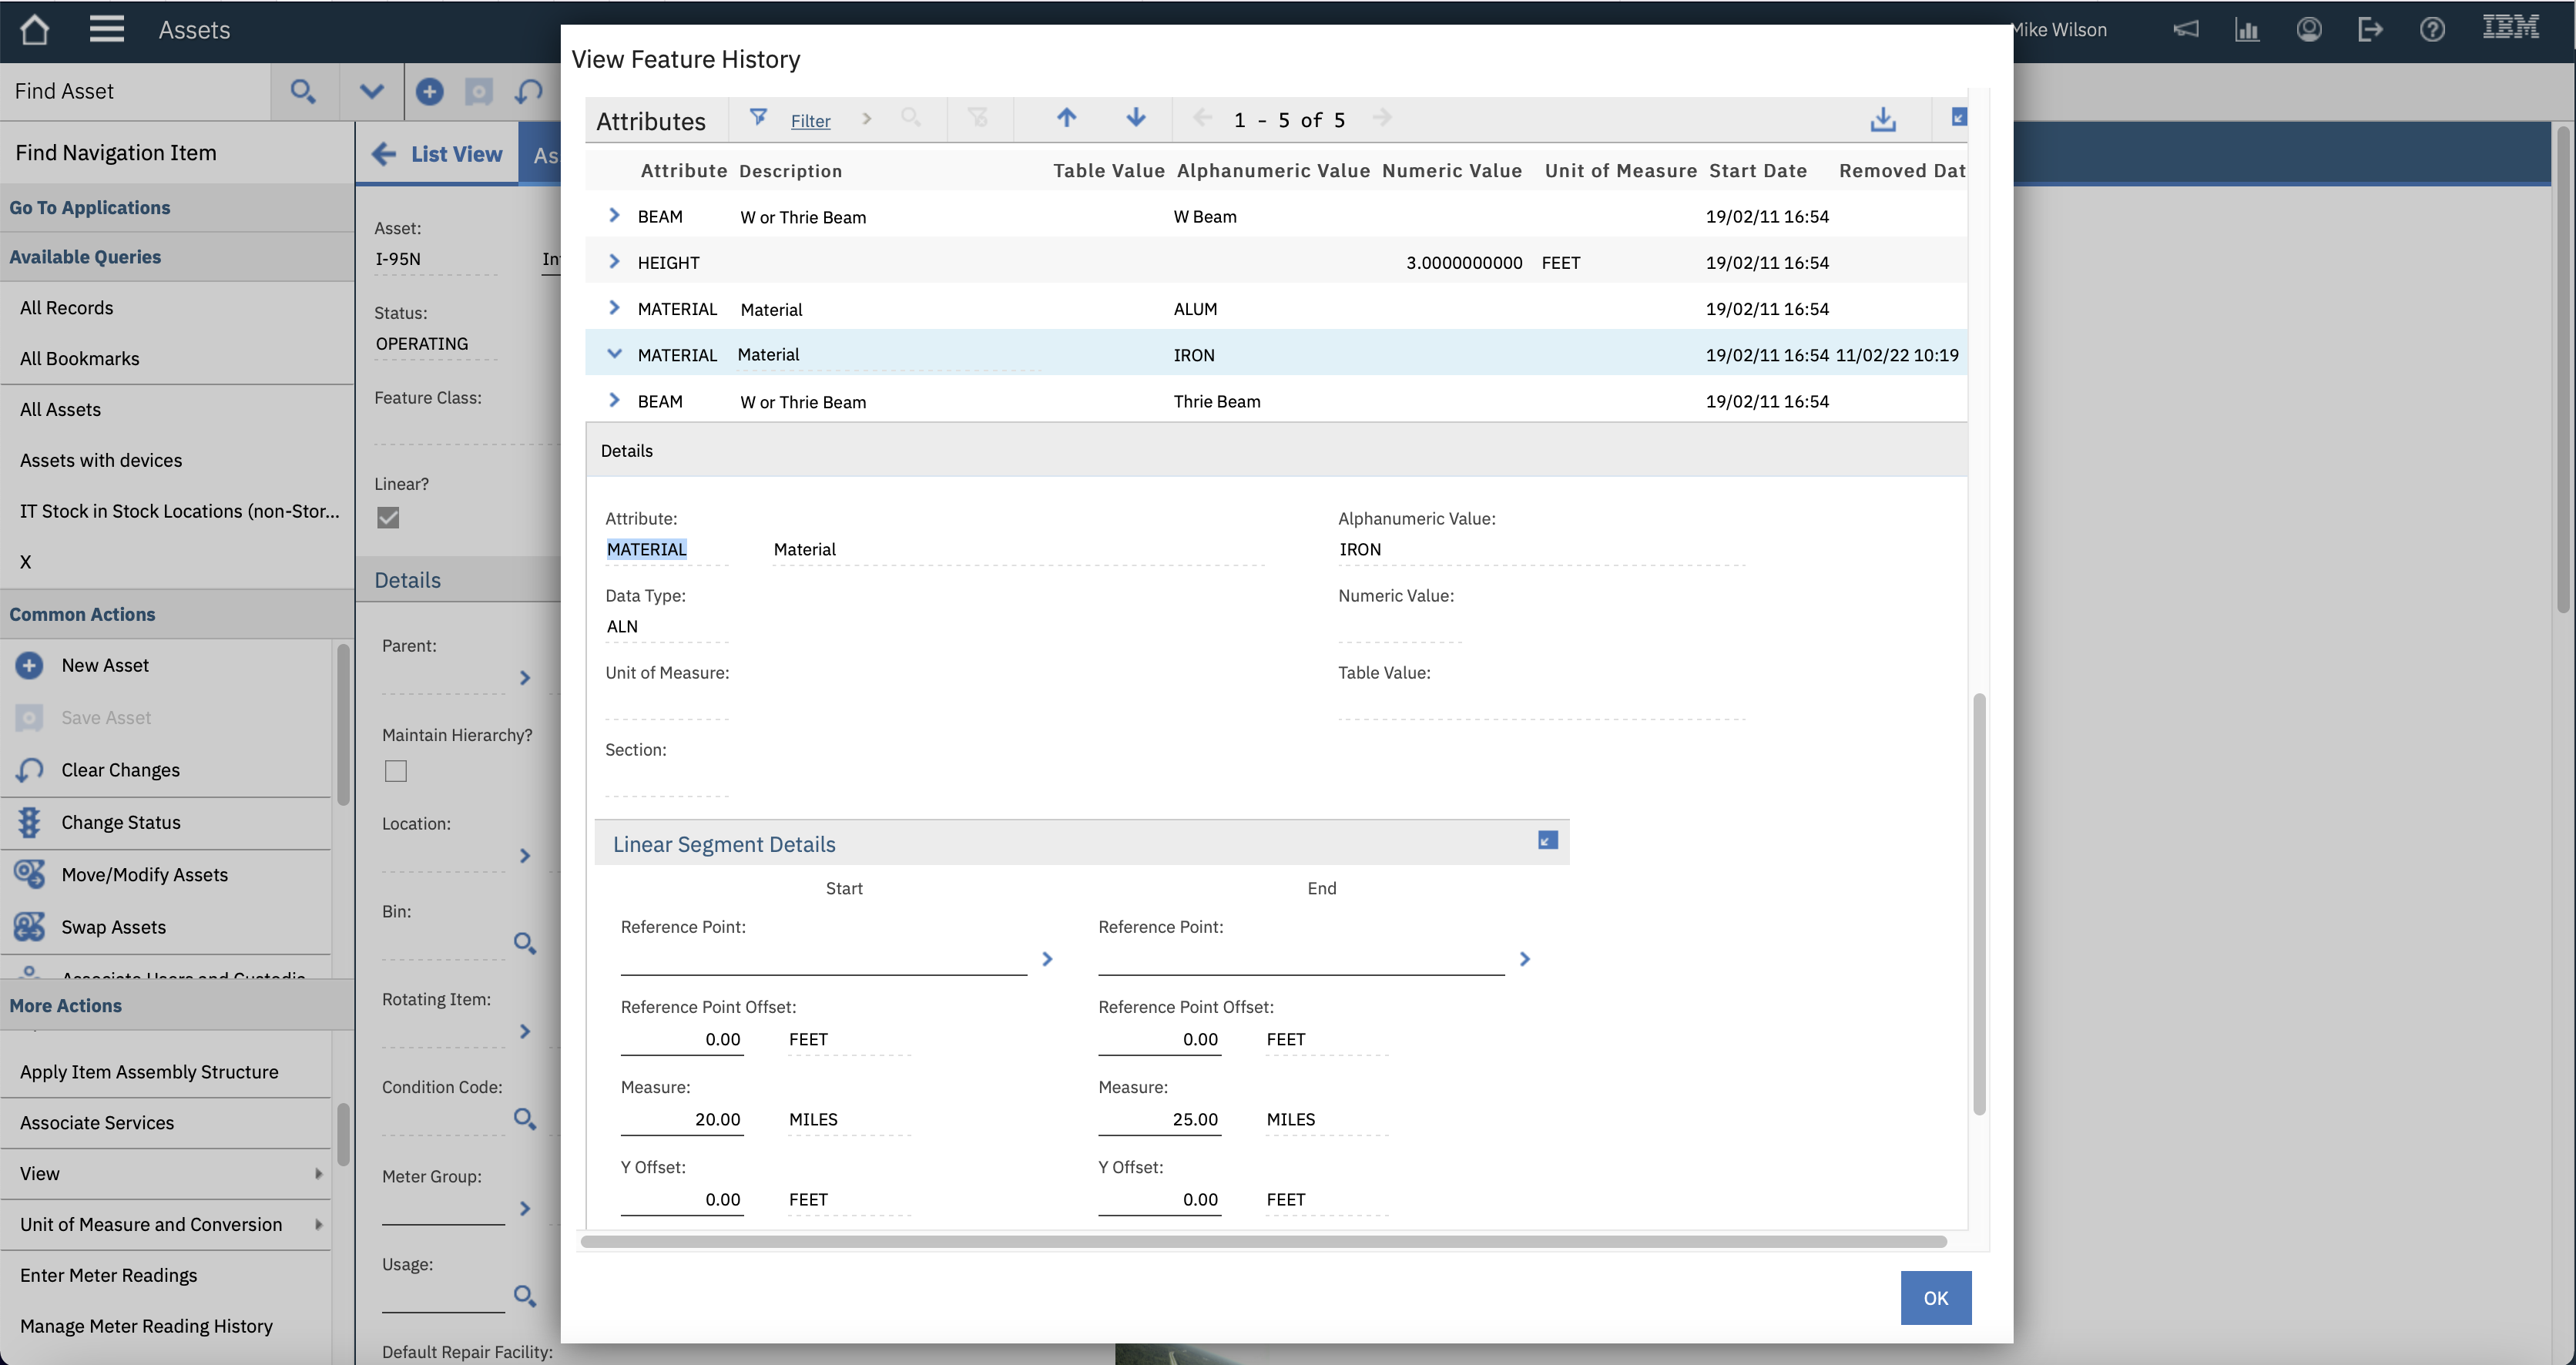Viewport: 2576px width, 1365px height.
Task: Expand the Thrie Beam attribute row
Action: click(x=614, y=400)
